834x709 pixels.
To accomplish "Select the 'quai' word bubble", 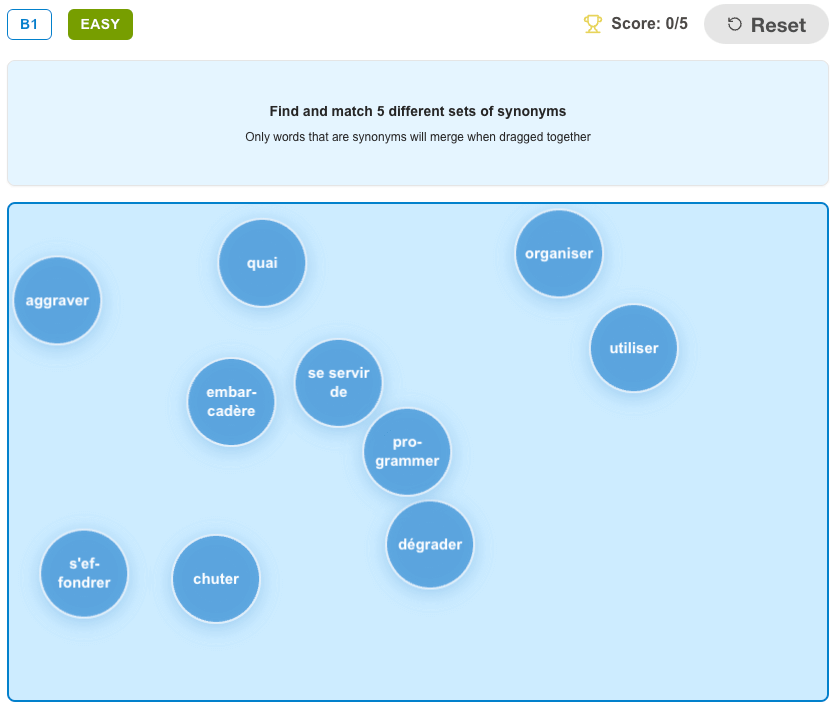I will (x=262, y=262).
